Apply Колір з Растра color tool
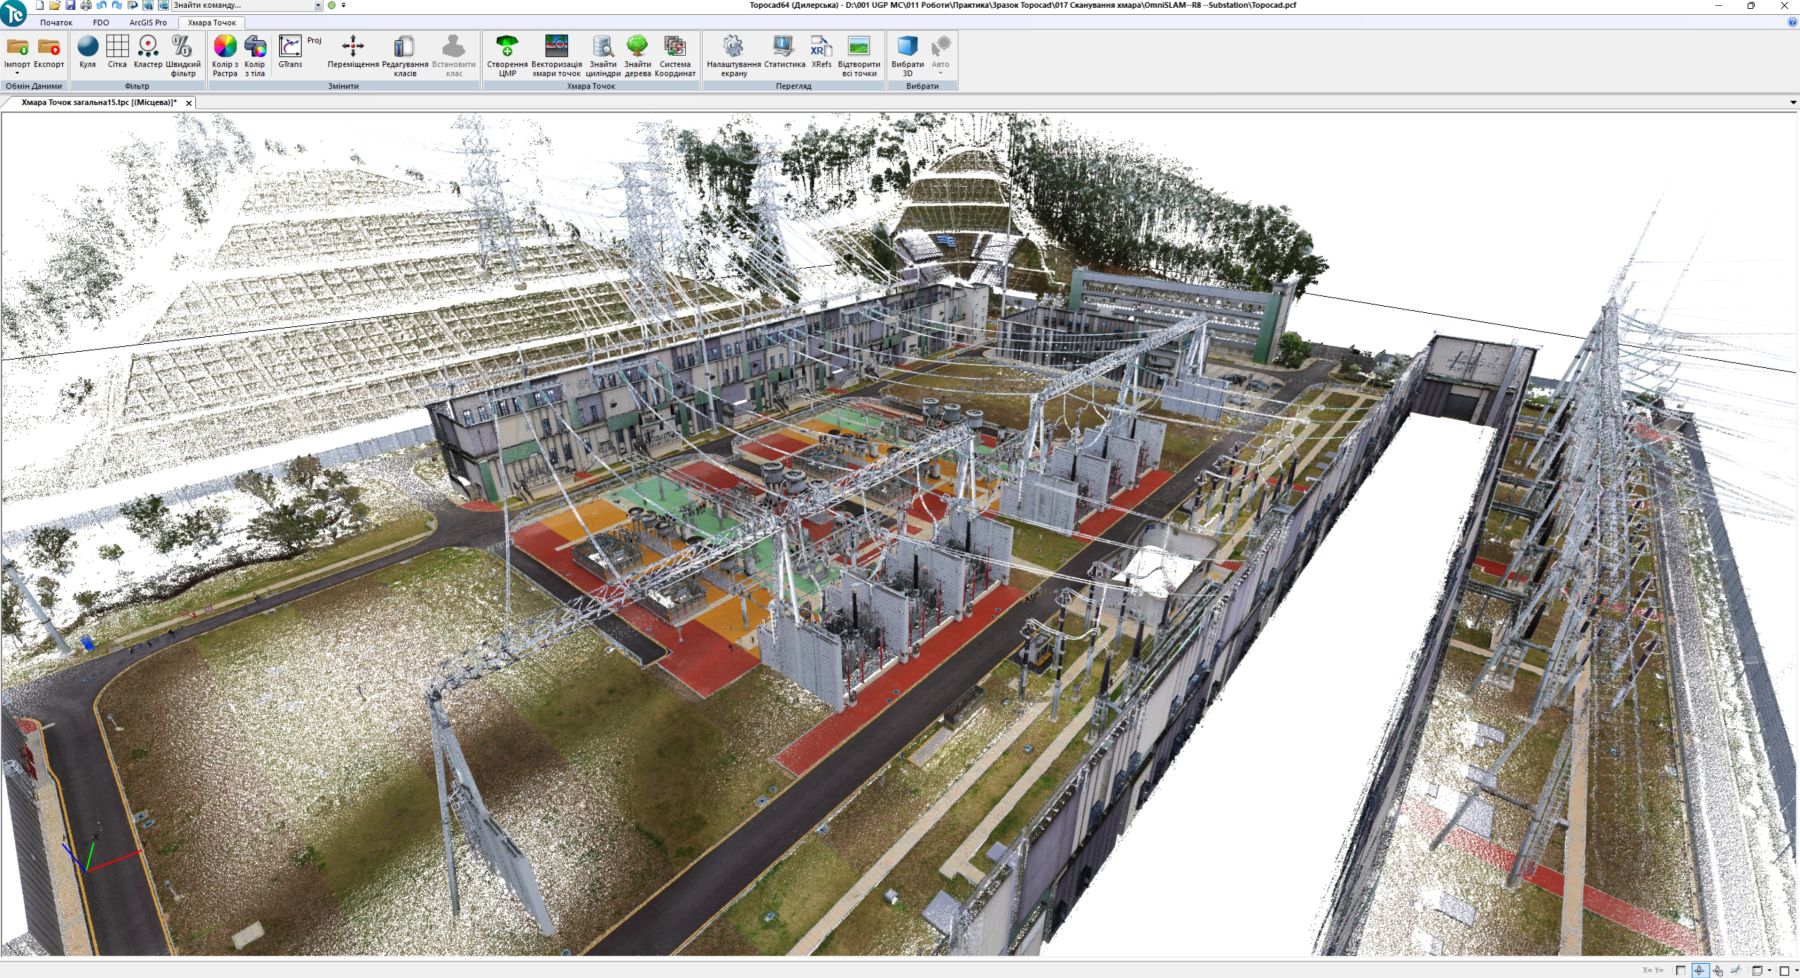 click(x=225, y=48)
